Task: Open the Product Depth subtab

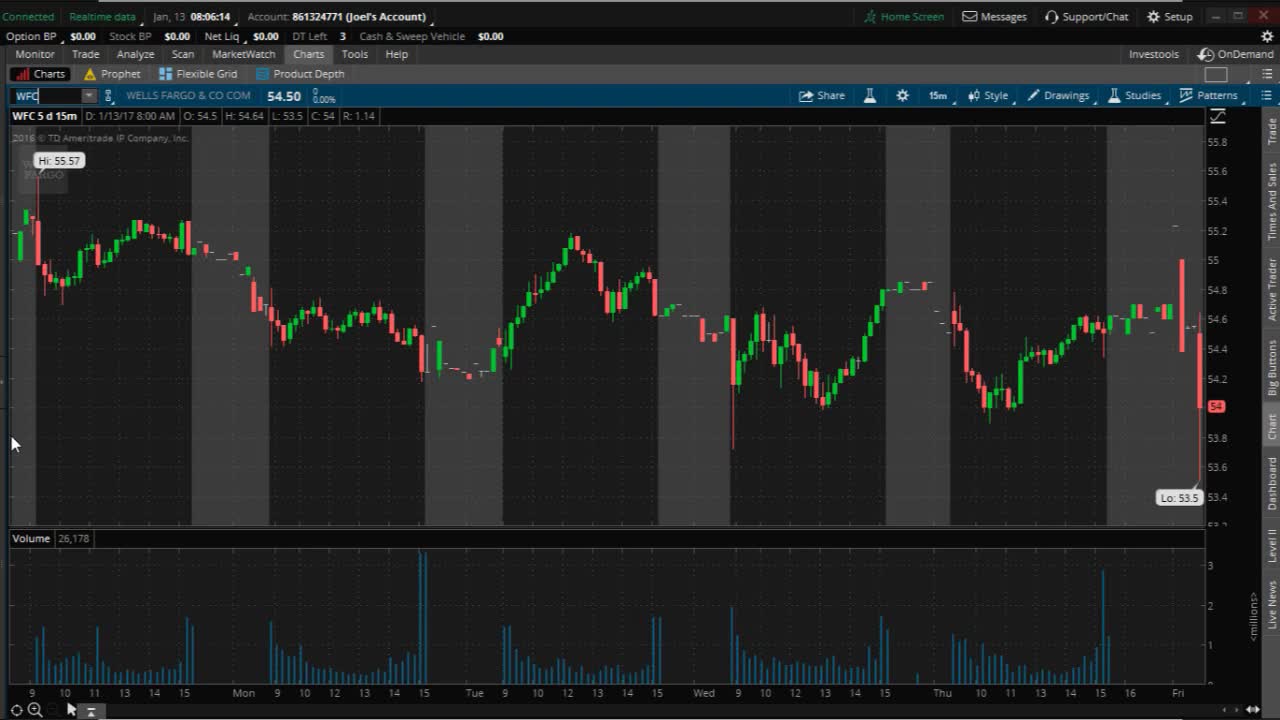Action: click(300, 74)
